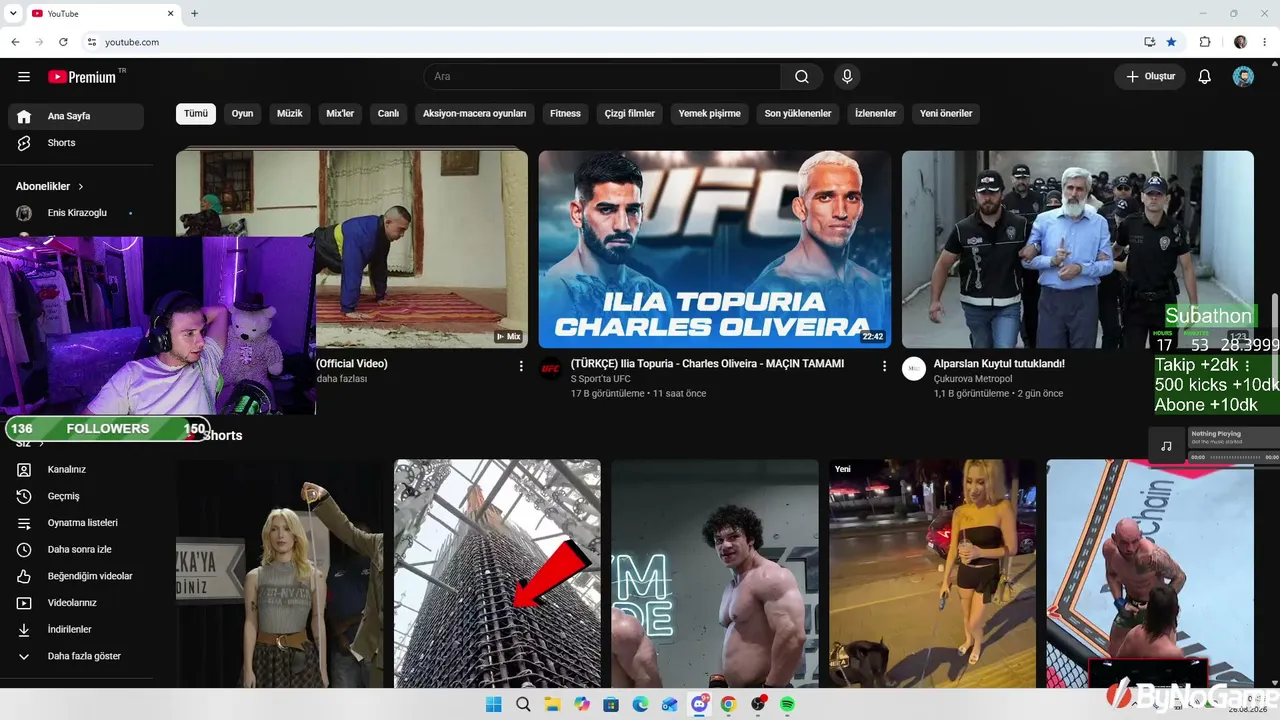This screenshot has width=1280, height=720.
Task: Open Daha sonra izle list
Action: click(x=76, y=550)
